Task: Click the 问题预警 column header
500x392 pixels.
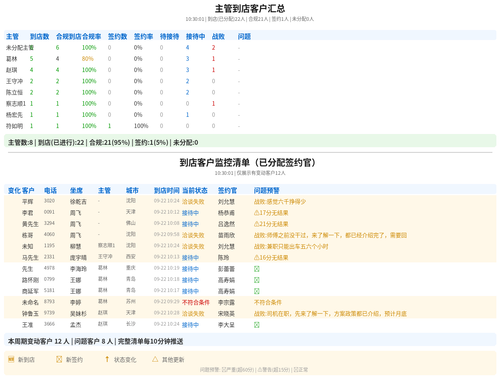Action: click(267, 190)
